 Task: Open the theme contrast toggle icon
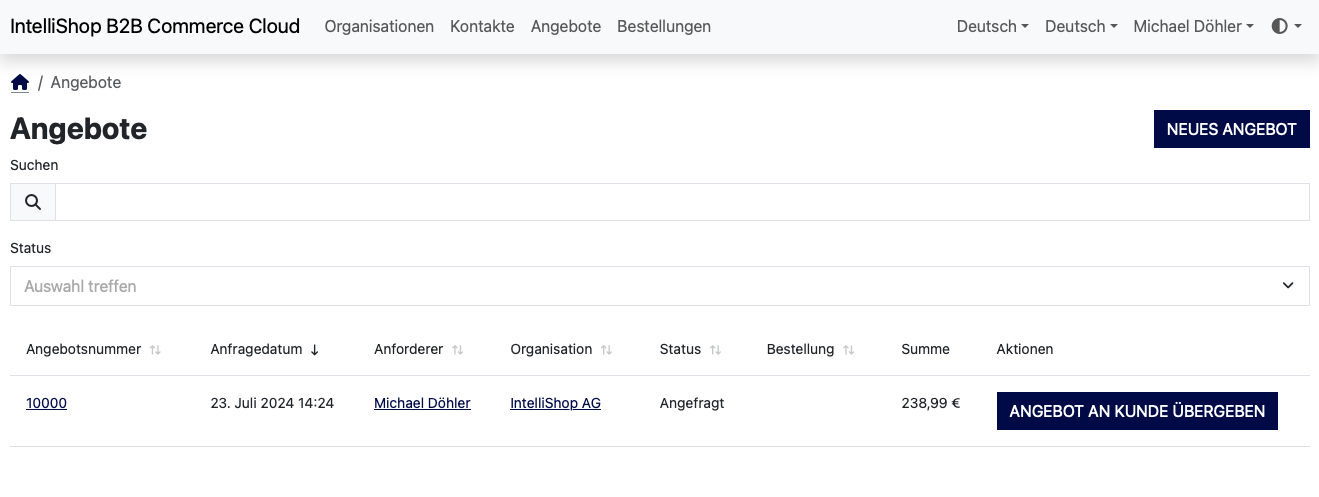coord(1286,27)
